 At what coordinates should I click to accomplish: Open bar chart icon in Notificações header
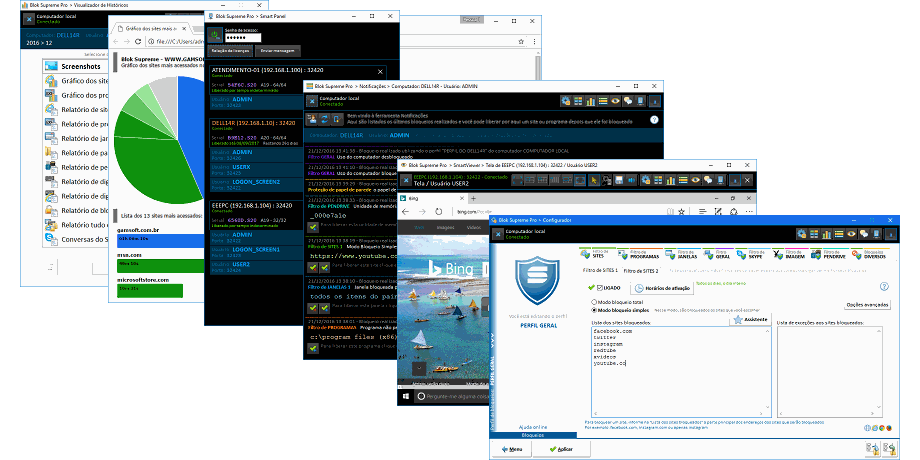tap(590, 101)
